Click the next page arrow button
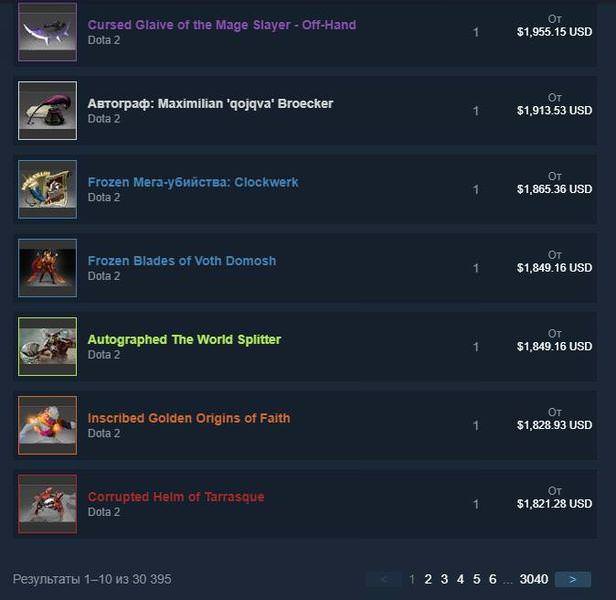Screen dimensions: 616x600 (x=573, y=580)
